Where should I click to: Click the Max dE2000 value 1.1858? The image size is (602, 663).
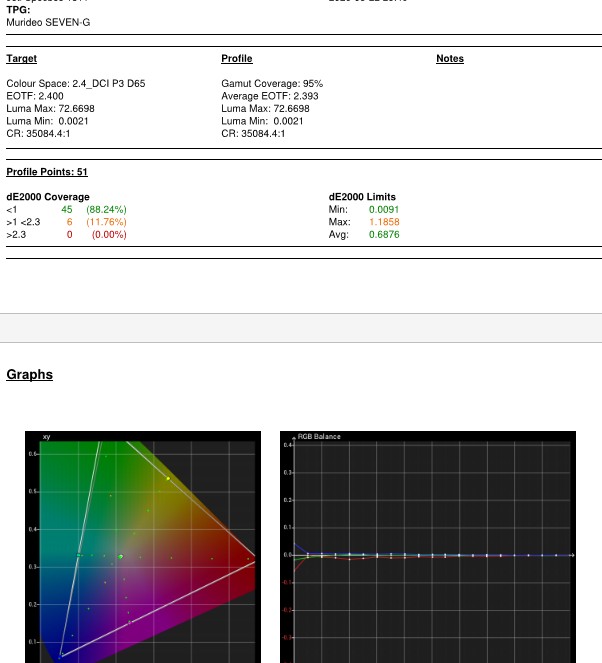pyautogui.click(x=383, y=222)
